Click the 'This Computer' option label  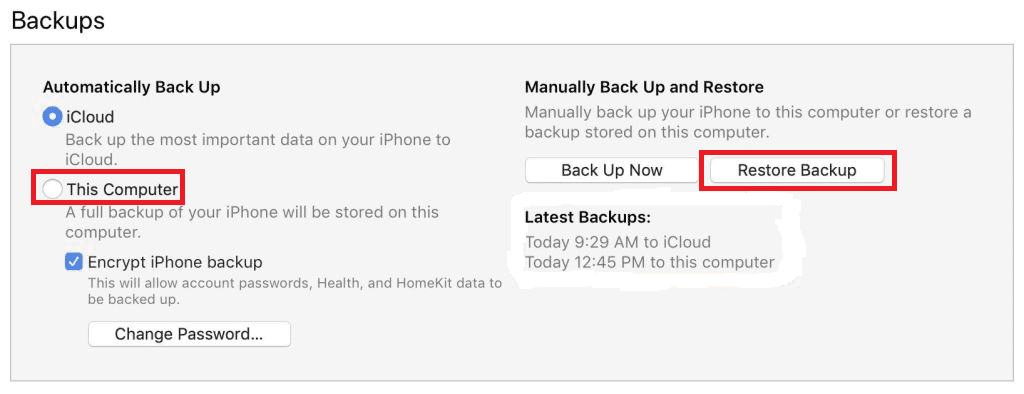(122, 189)
